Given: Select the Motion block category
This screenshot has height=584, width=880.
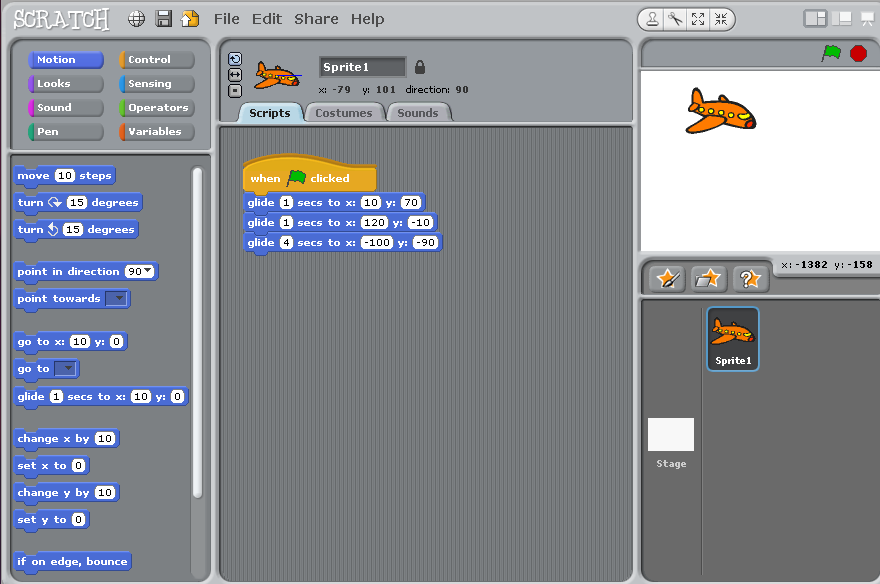Looking at the screenshot, I should [x=66, y=59].
